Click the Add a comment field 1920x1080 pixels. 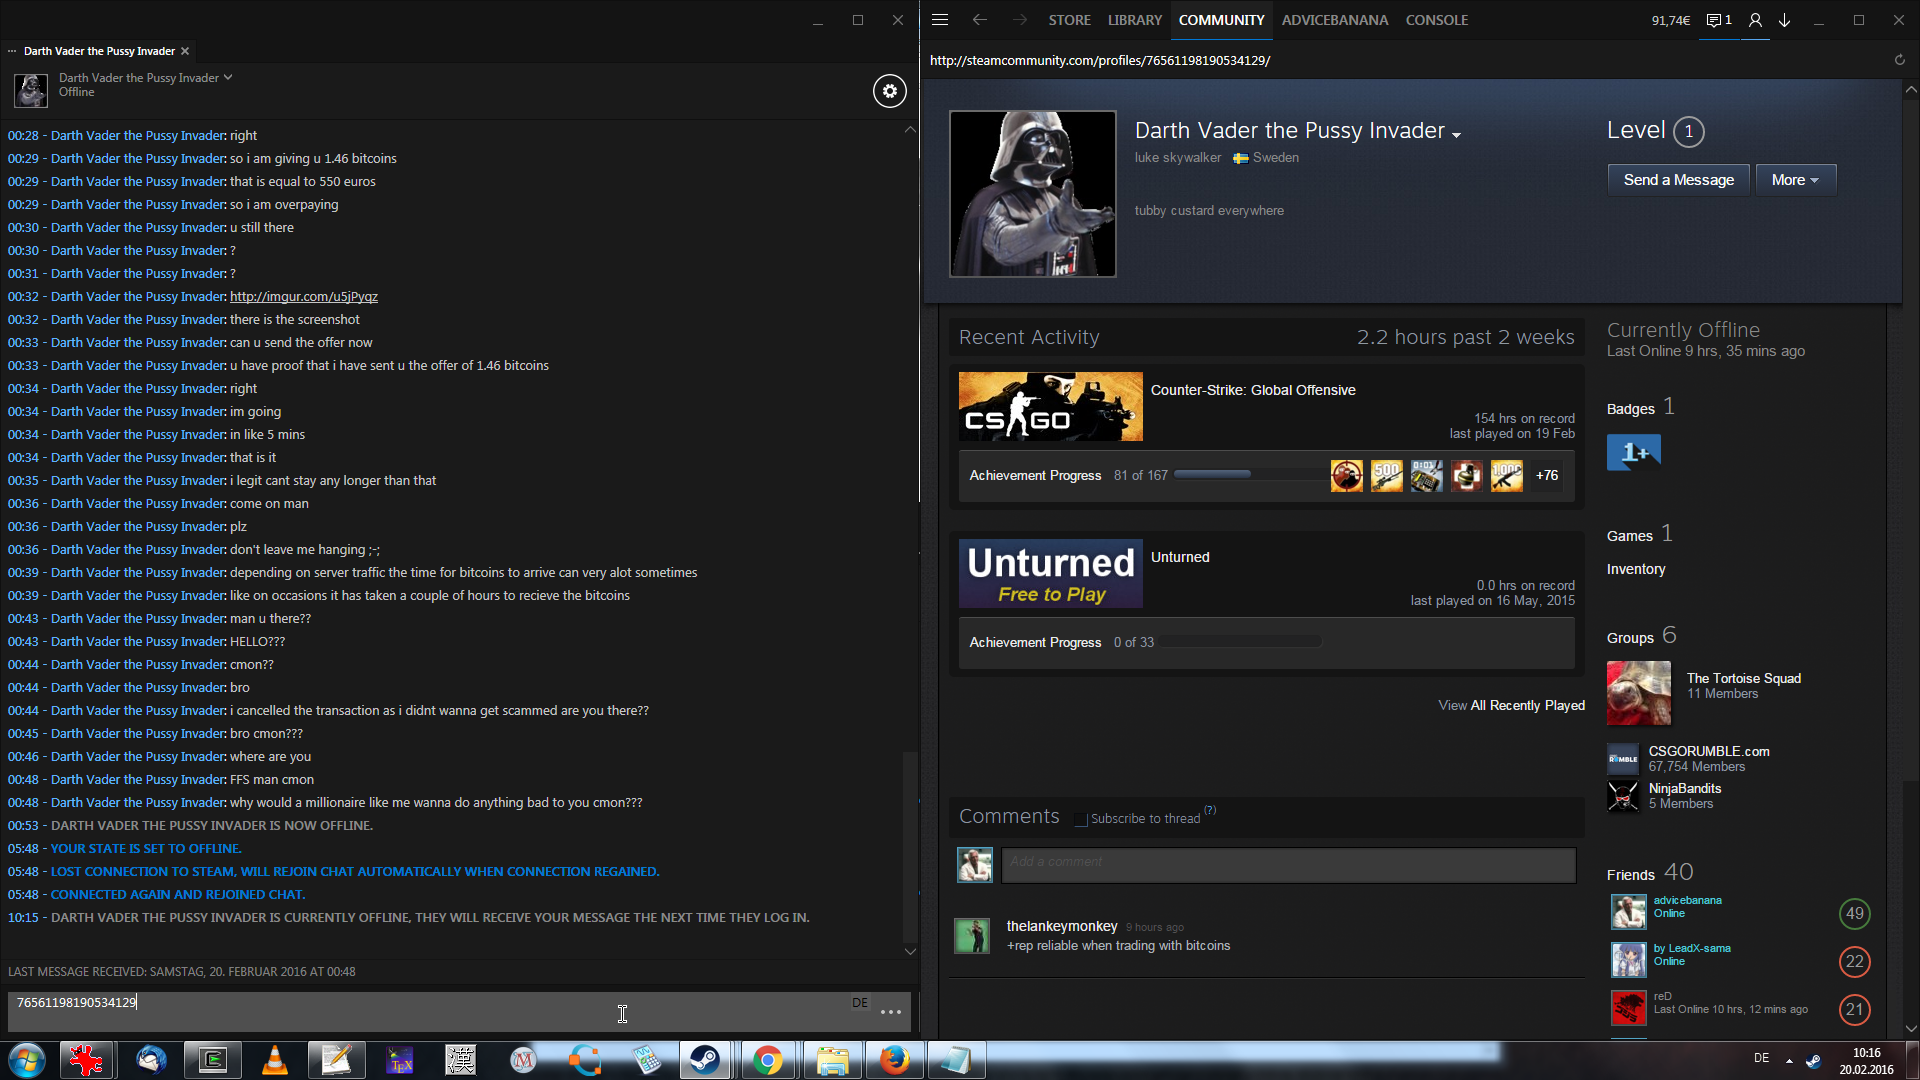click(1288, 864)
